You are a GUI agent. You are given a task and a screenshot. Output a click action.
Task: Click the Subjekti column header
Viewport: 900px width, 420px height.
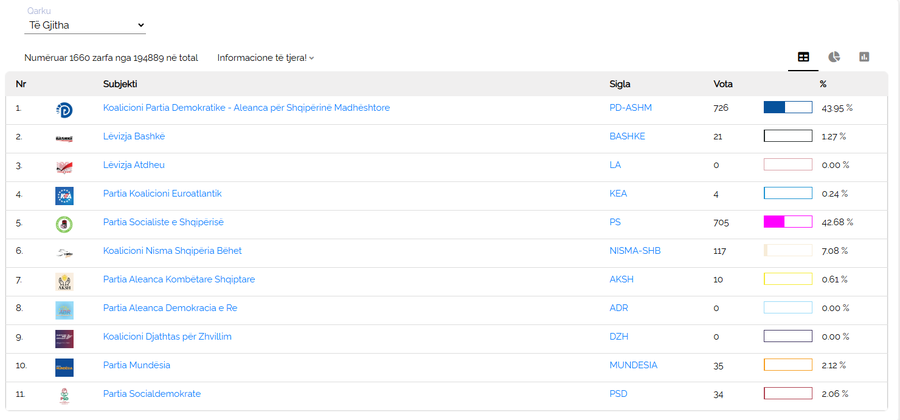click(x=120, y=84)
